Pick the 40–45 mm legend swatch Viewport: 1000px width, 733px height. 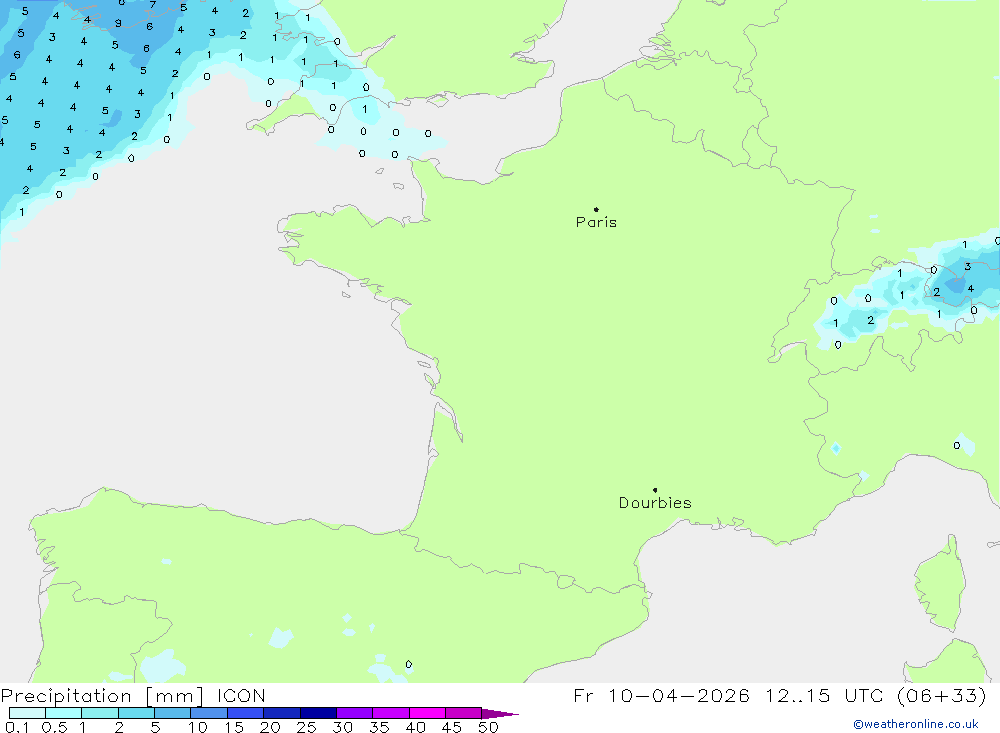click(427, 713)
